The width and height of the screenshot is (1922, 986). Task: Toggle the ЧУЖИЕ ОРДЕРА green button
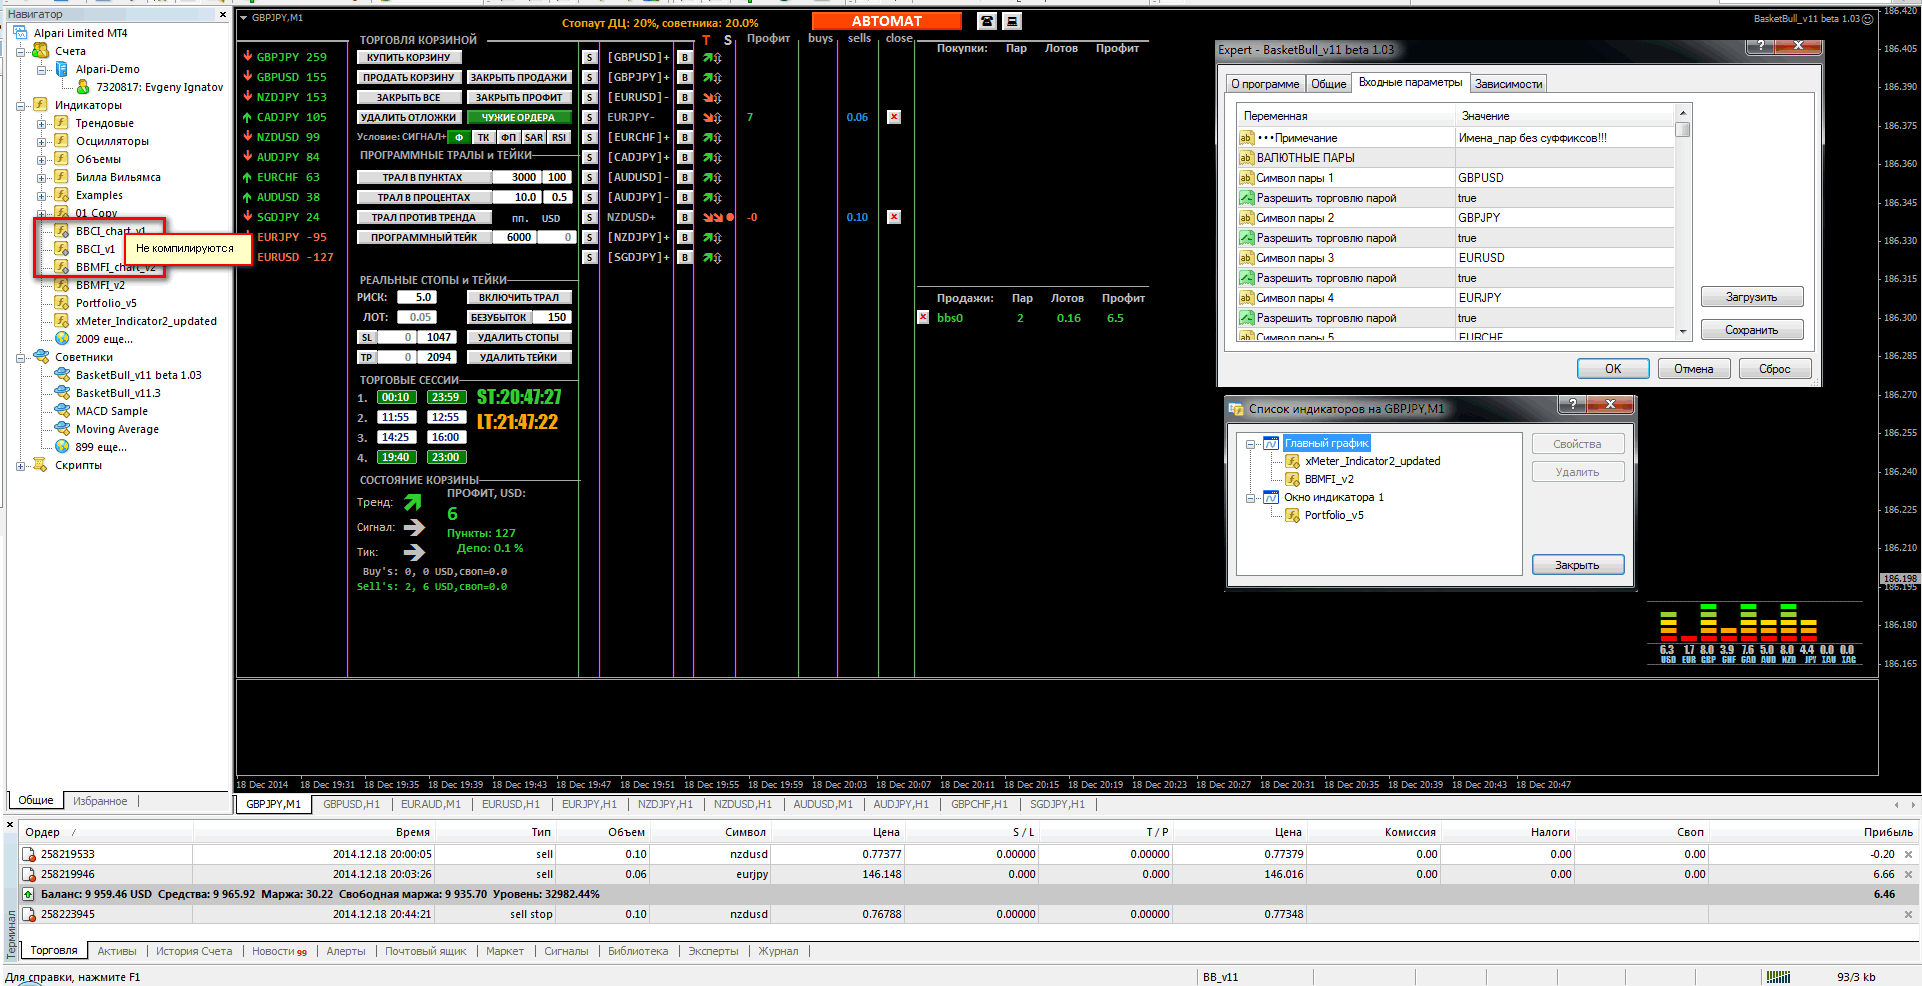tap(518, 117)
